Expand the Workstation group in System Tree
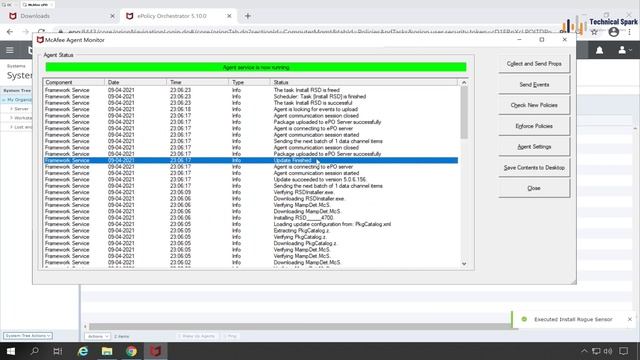 (x=11, y=118)
